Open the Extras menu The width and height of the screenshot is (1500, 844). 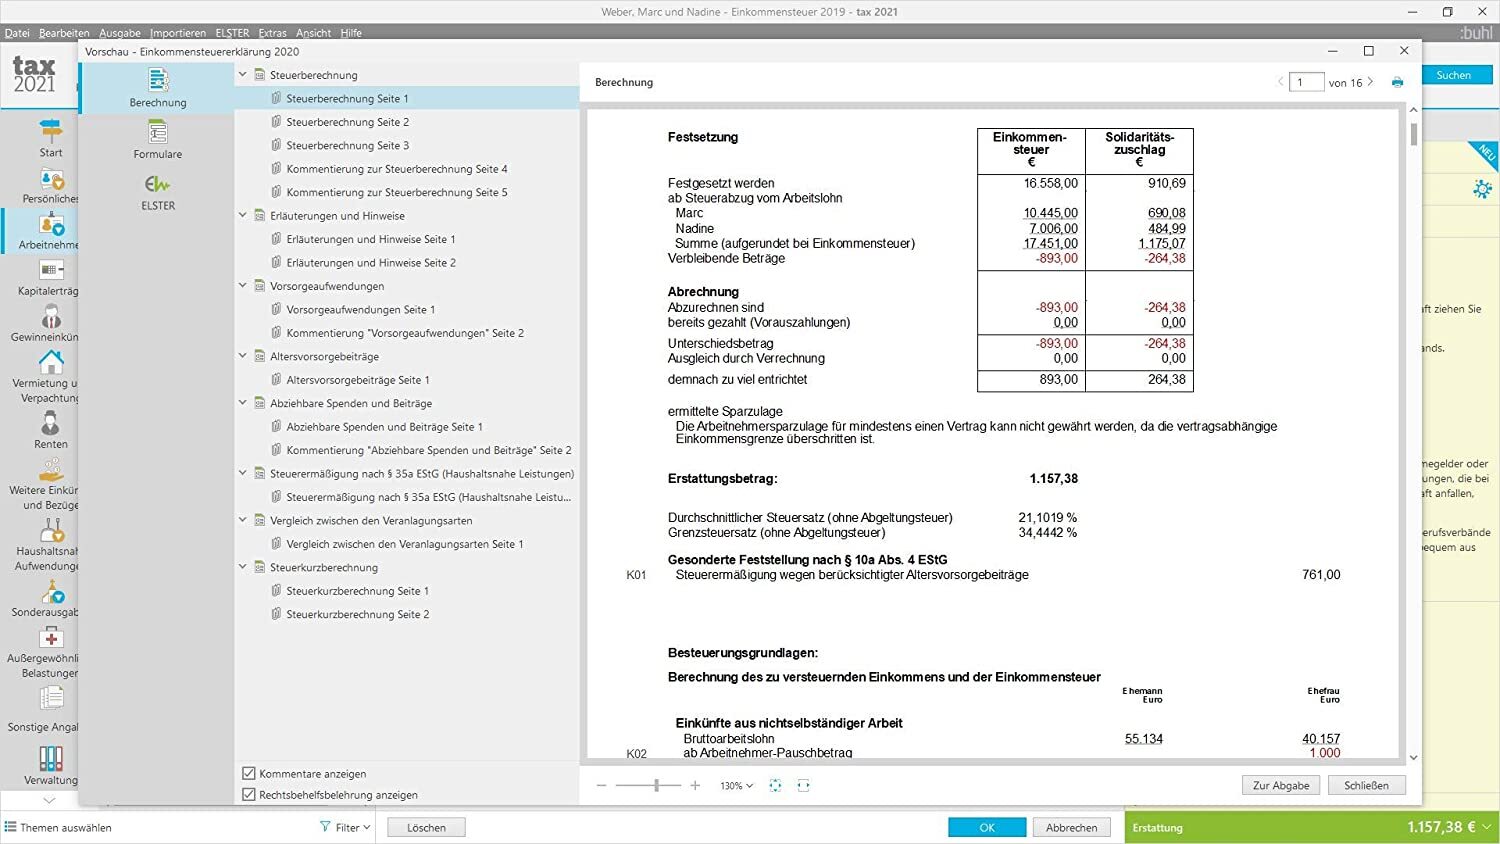tap(272, 33)
